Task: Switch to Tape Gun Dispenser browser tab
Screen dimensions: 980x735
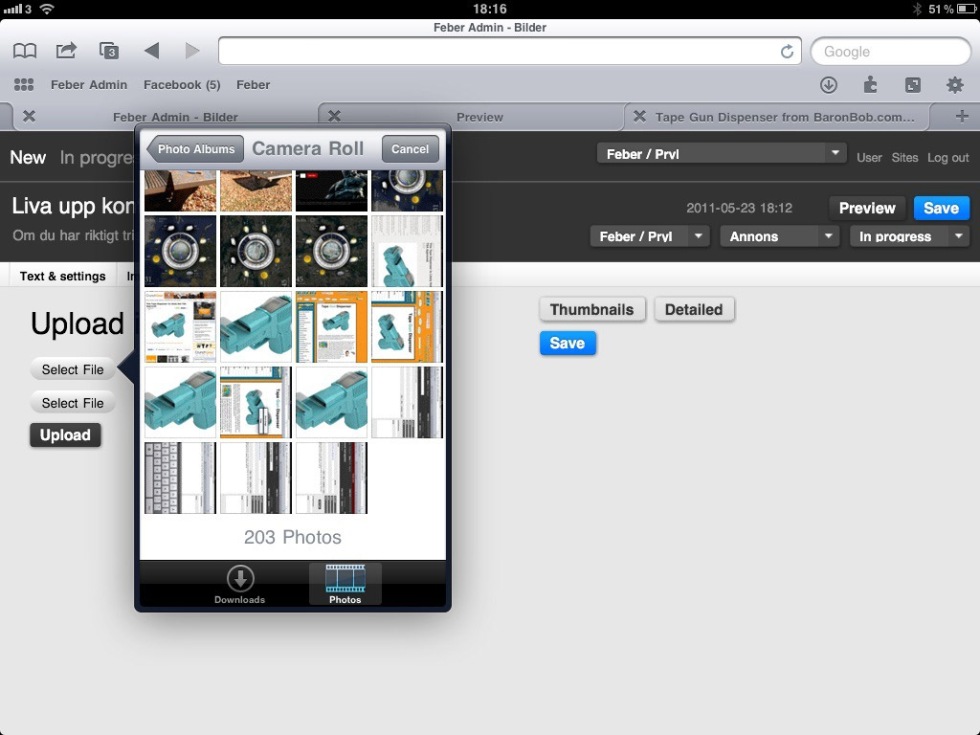Action: point(784,117)
